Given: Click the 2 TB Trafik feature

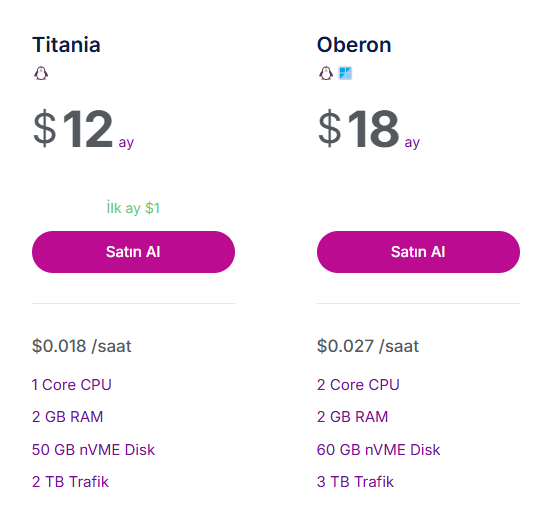Looking at the screenshot, I should point(70,482).
